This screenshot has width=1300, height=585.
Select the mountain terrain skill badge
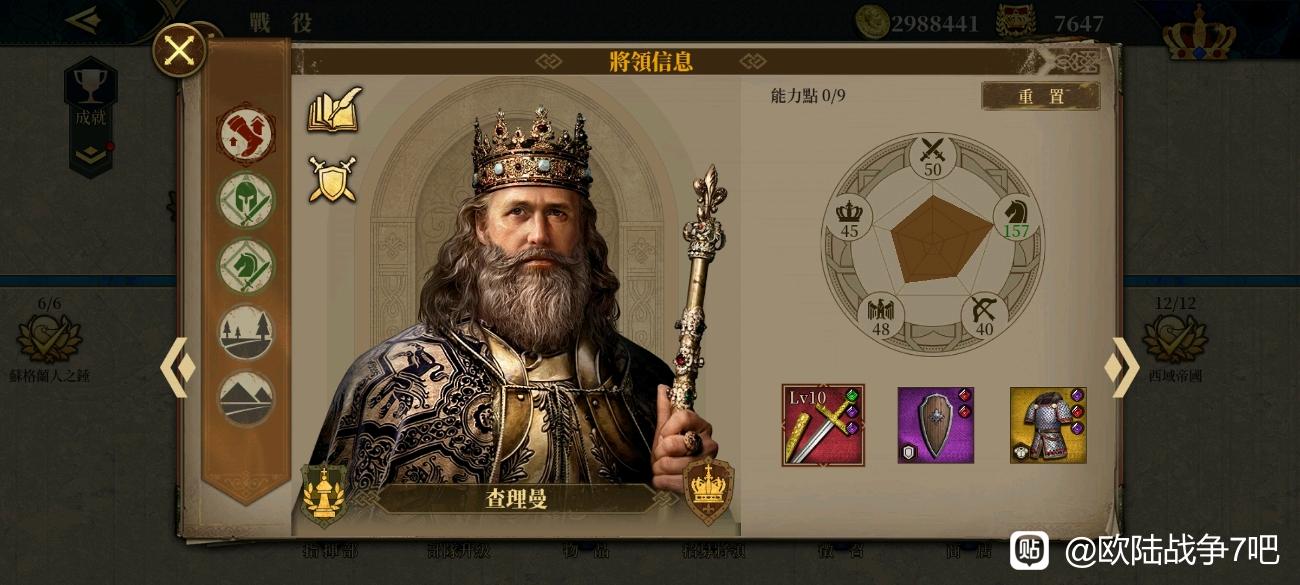[246, 398]
